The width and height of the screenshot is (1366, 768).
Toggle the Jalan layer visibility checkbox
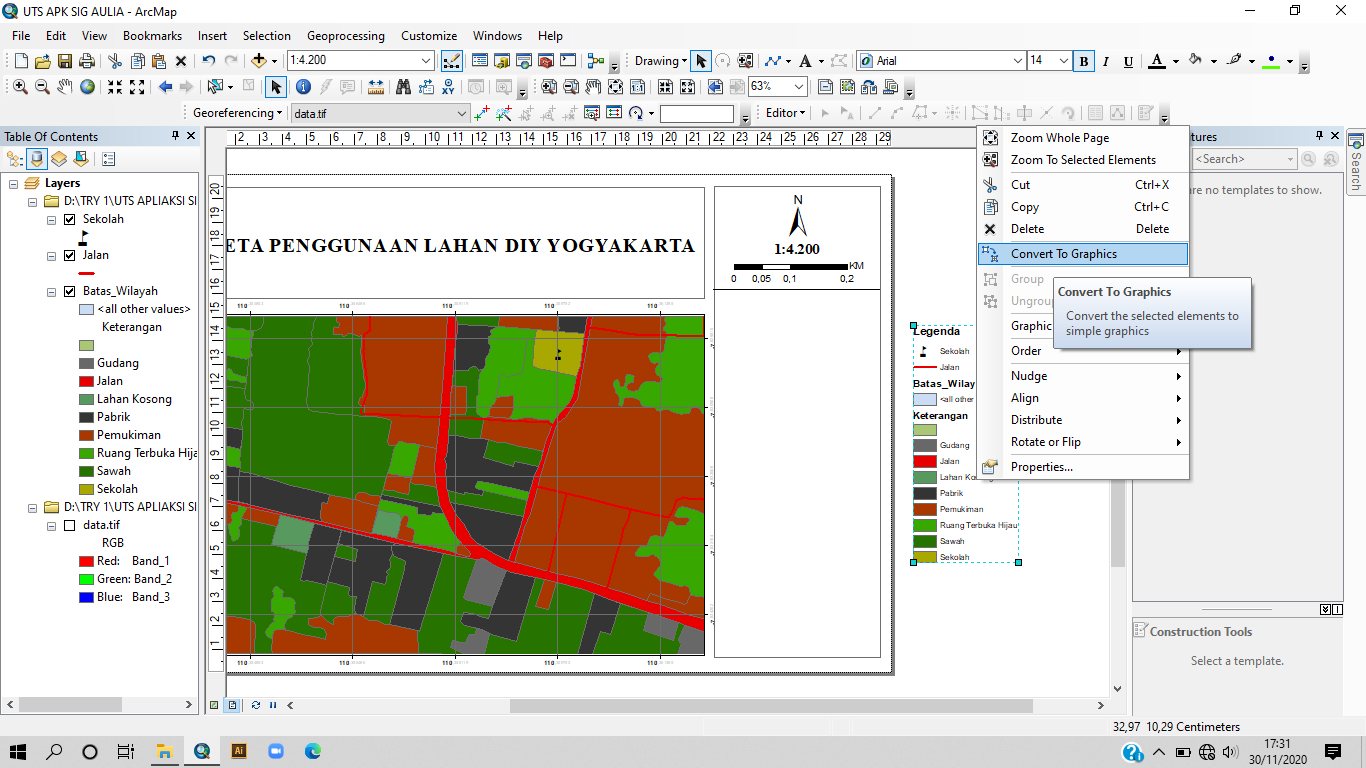[69, 256]
